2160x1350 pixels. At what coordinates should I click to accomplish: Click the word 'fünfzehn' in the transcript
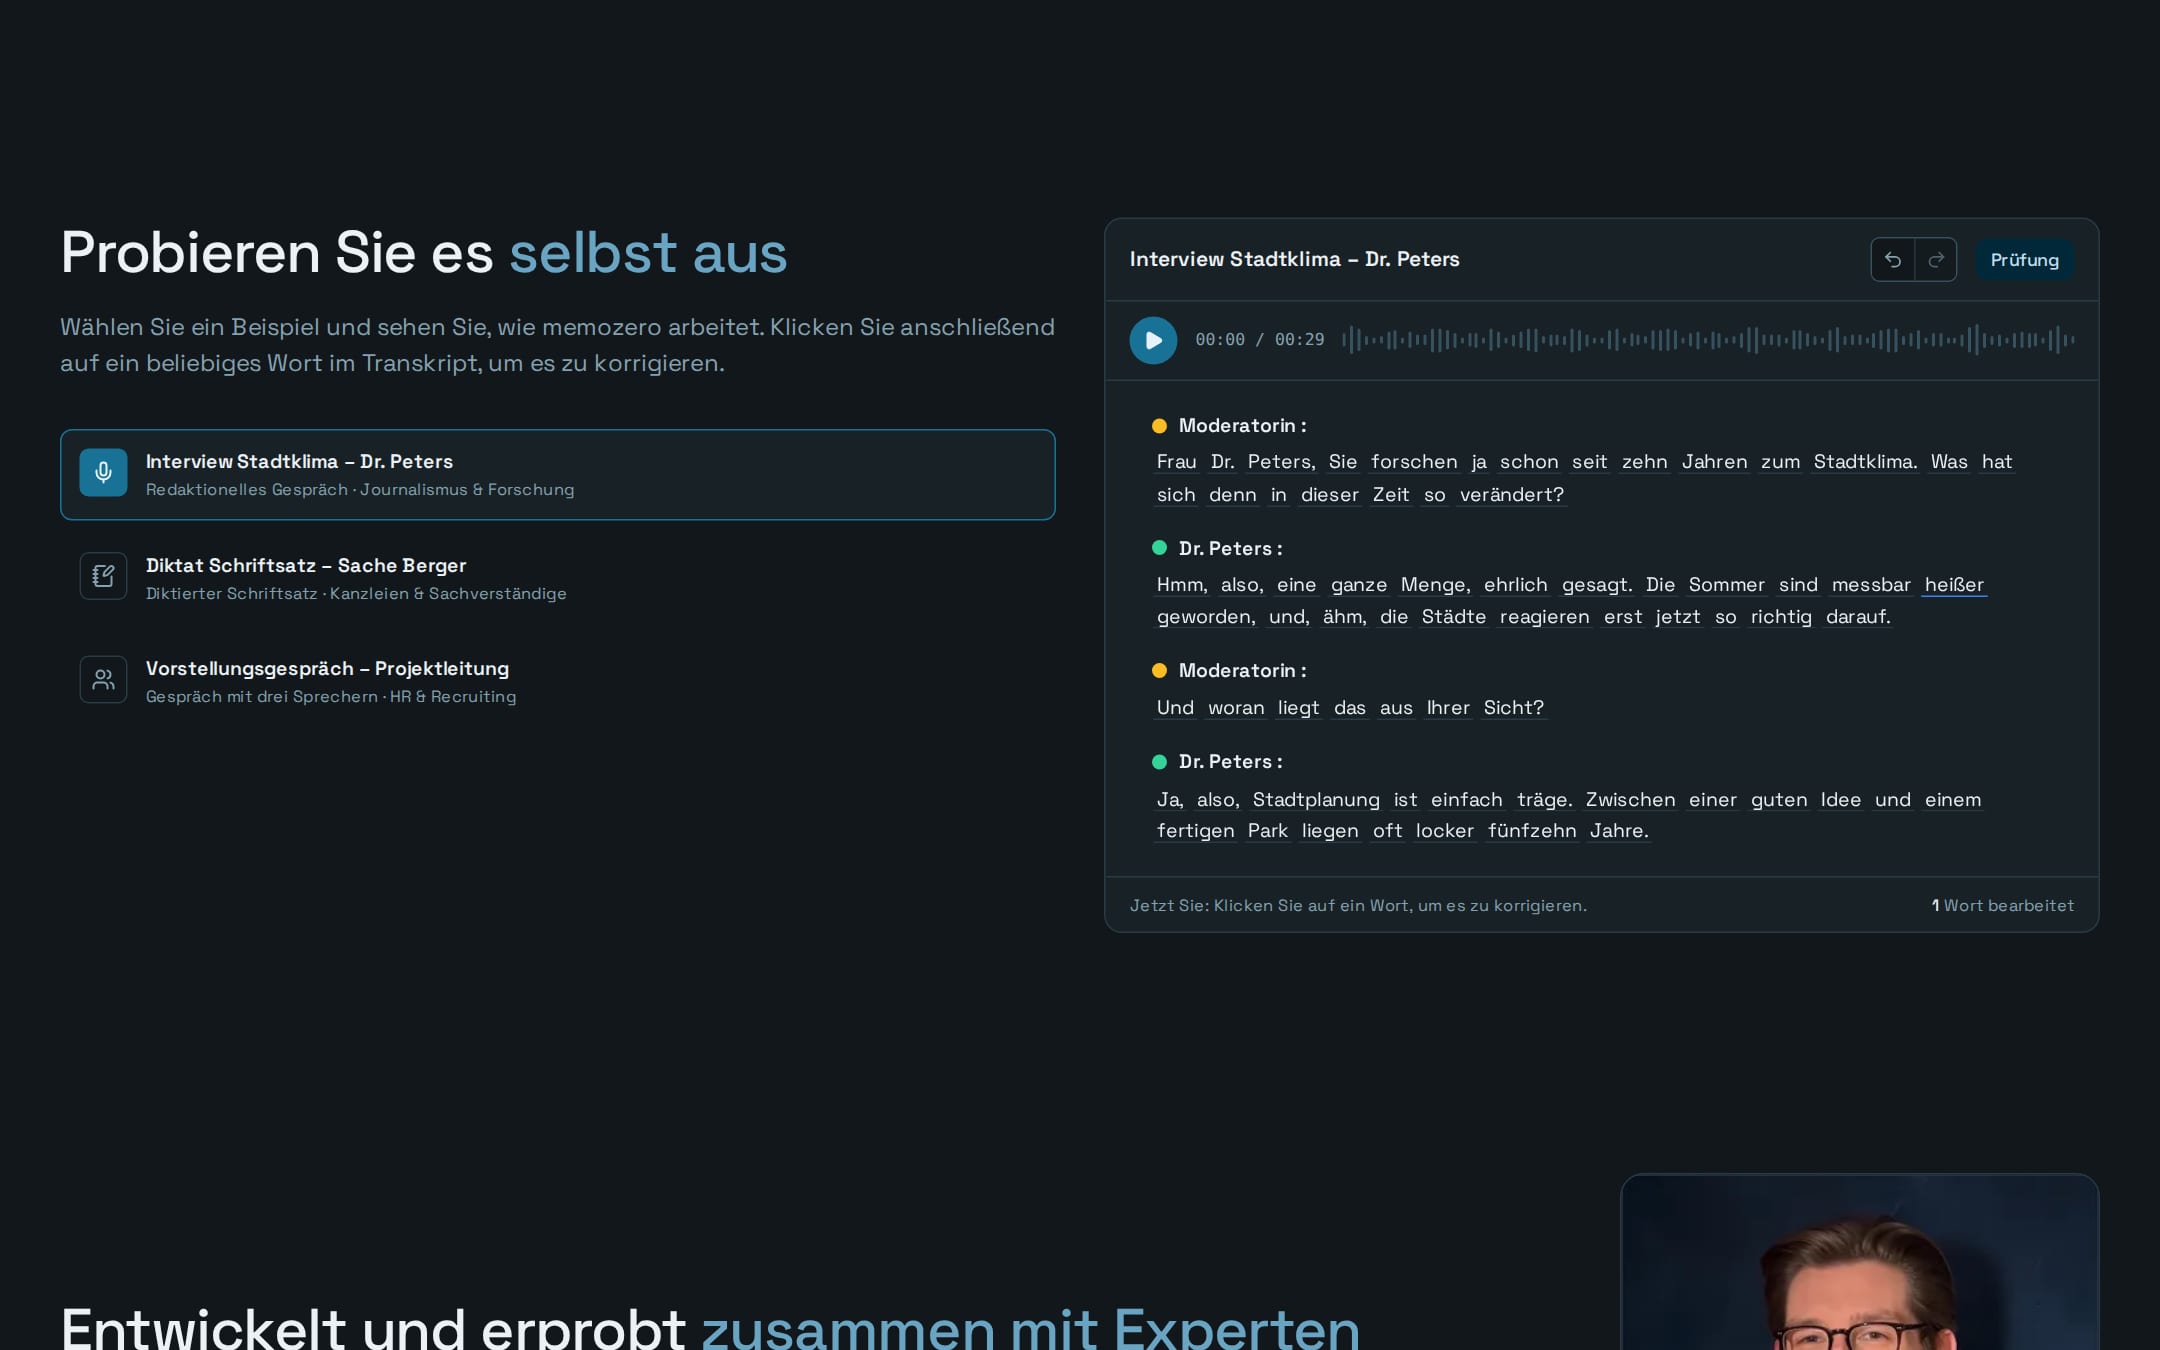point(1532,831)
